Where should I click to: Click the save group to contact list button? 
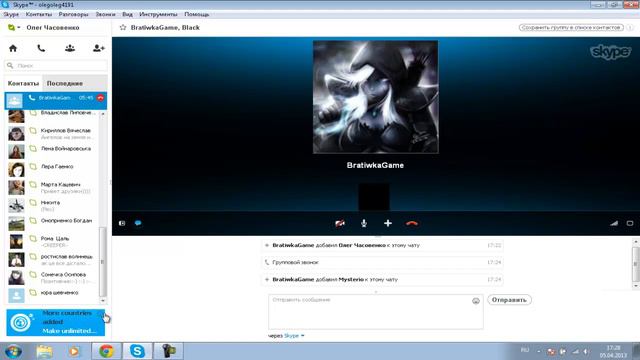pos(571,27)
